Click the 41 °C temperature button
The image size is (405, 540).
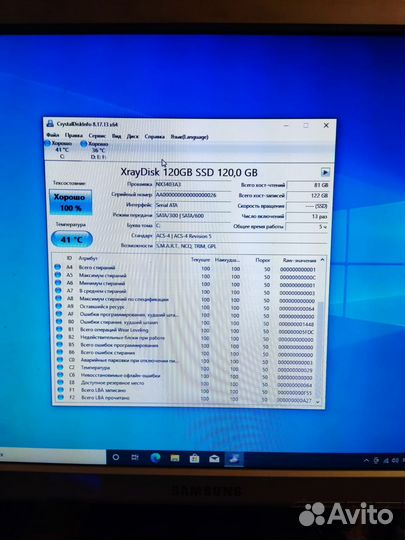pyautogui.click(x=72, y=239)
